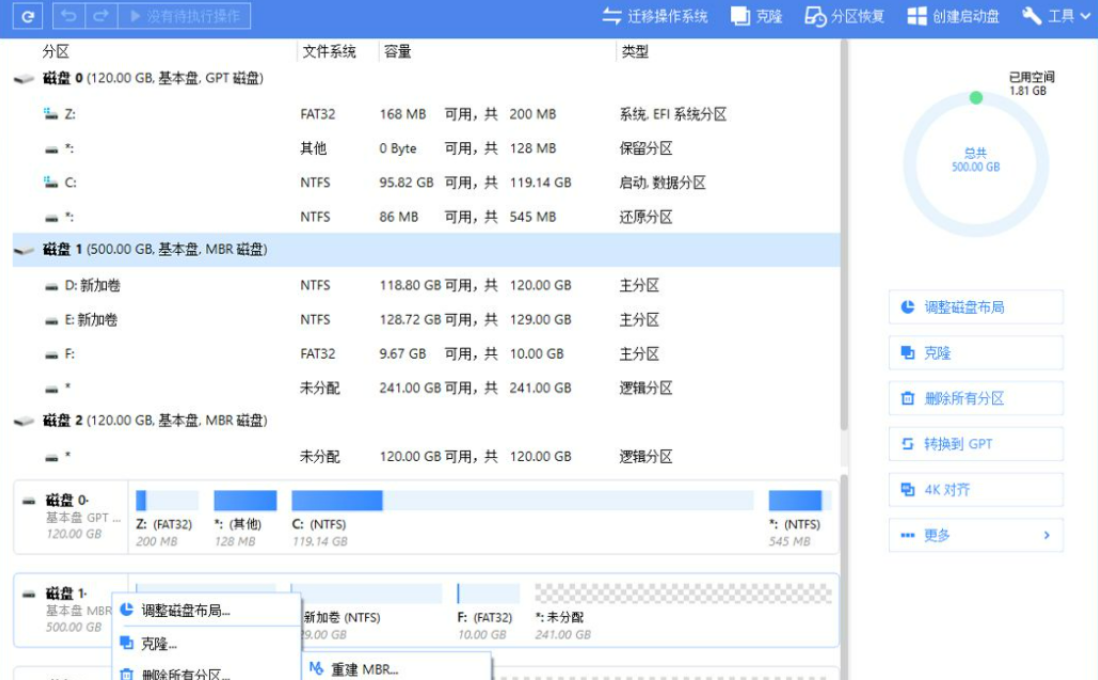The height and width of the screenshot is (680, 1098).
Task: Click the vertical scrollbar of the partition list
Action: tap(844, 250)
